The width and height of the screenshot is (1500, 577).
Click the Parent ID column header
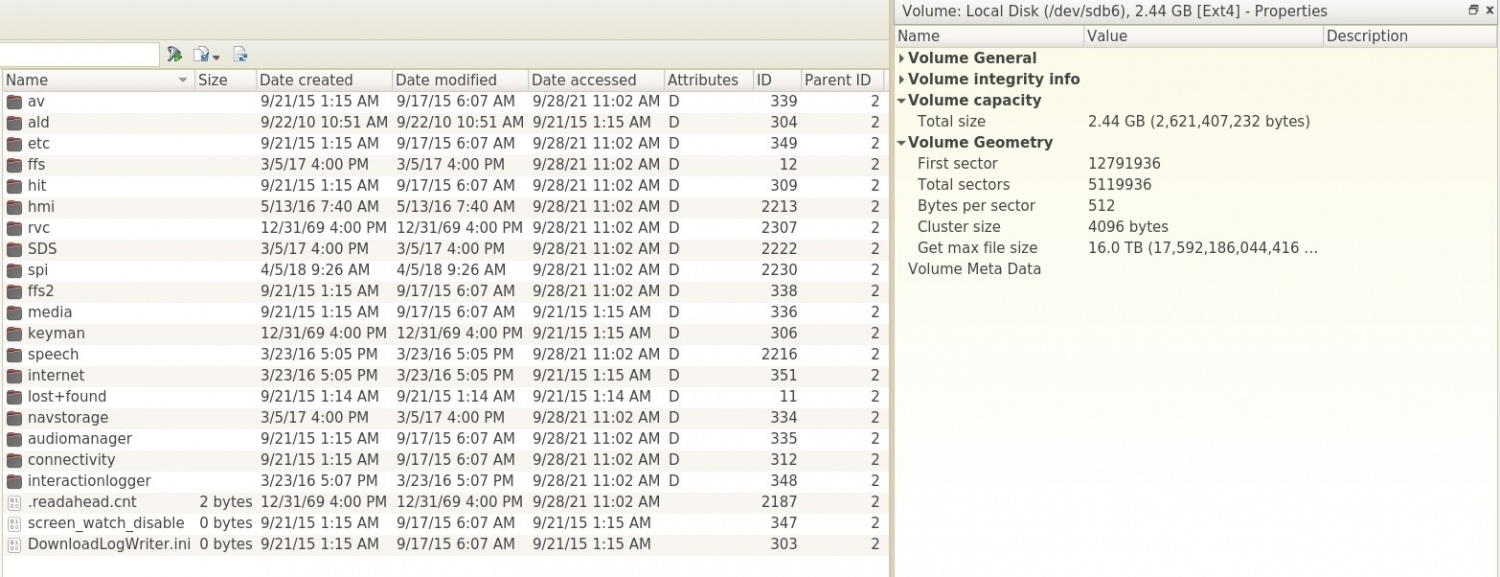[x=842, y=80]
